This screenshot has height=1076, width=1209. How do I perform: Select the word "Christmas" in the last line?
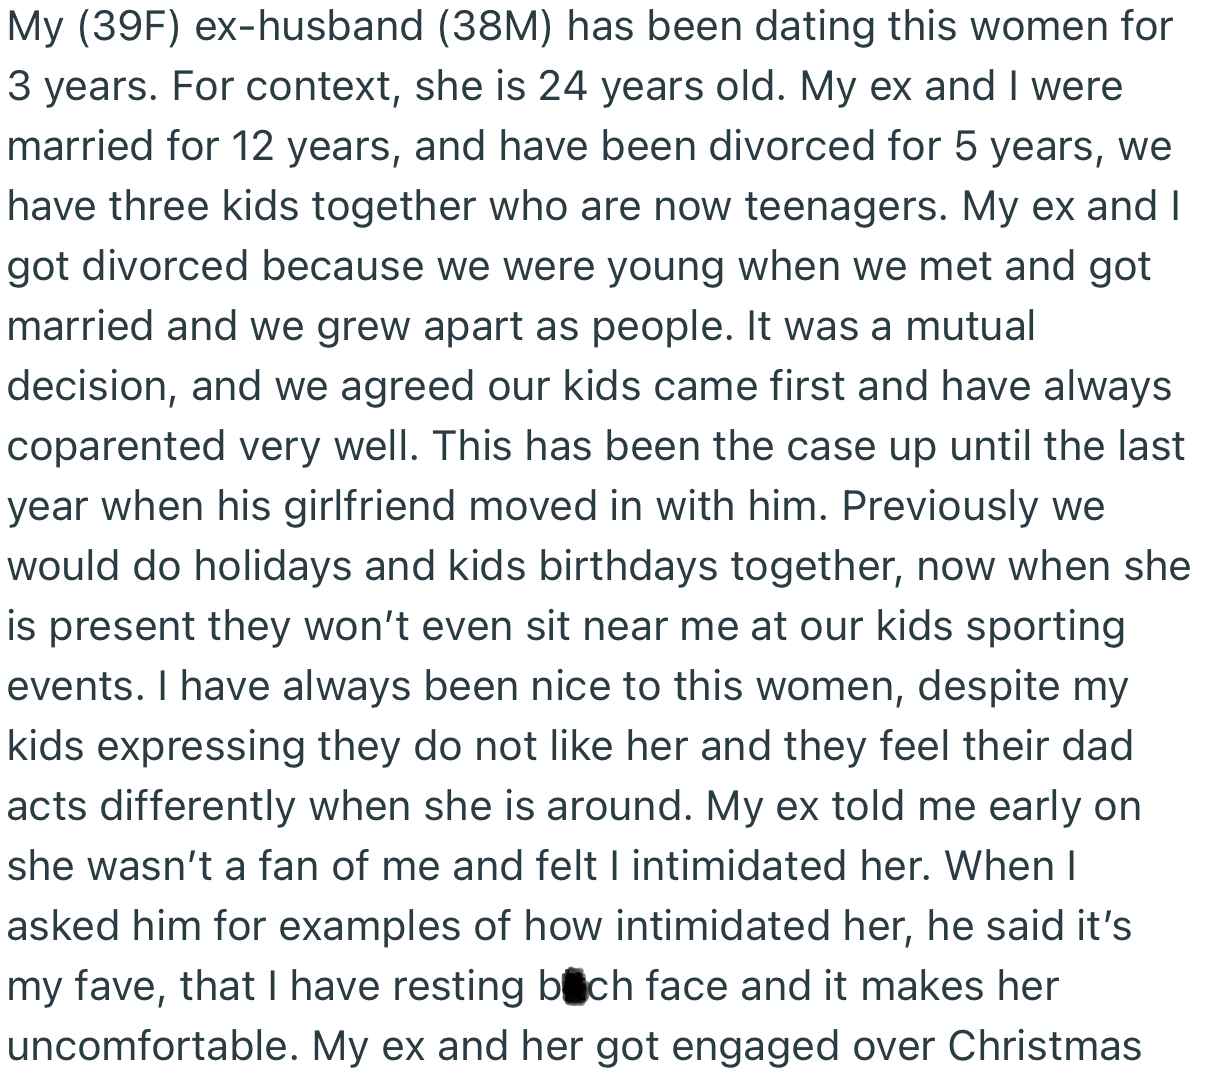click(x=1044, y=1046)
